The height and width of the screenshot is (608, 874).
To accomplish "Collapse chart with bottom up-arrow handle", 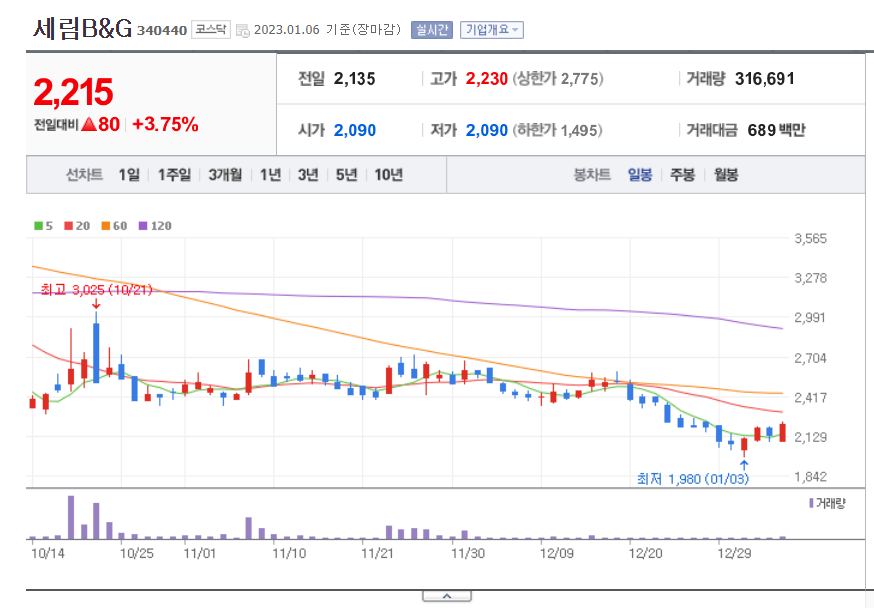I will tap(447, 596).
